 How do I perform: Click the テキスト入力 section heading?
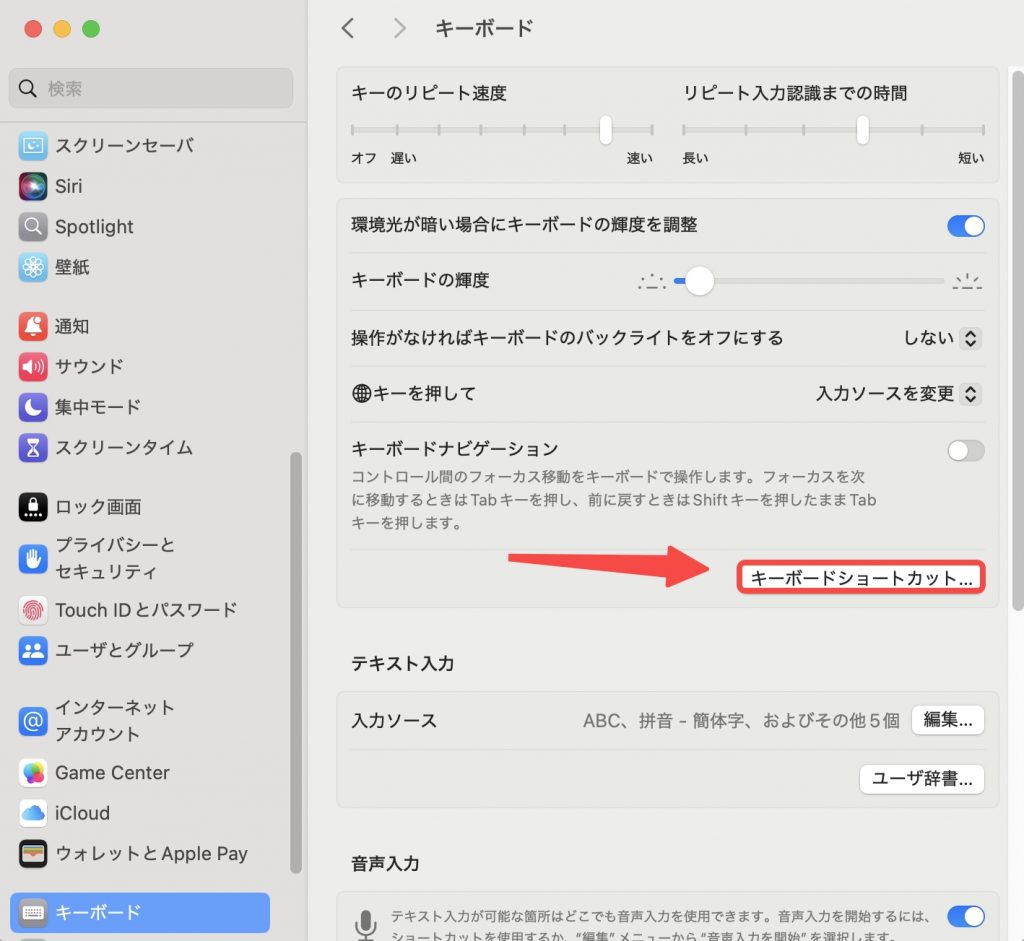click(x=402, y=663)
